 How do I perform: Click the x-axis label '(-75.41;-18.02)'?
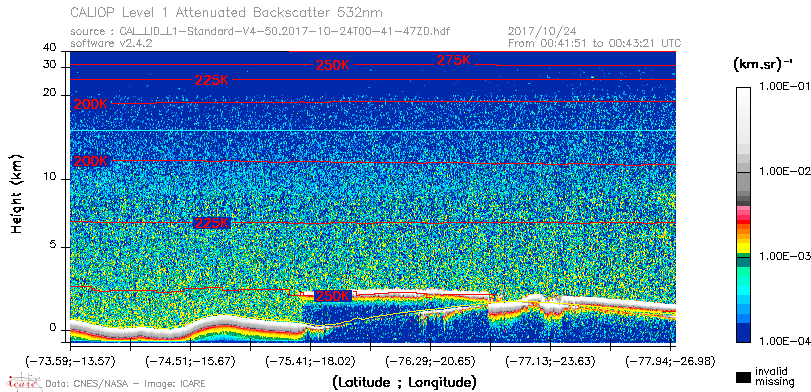point(310,360)
